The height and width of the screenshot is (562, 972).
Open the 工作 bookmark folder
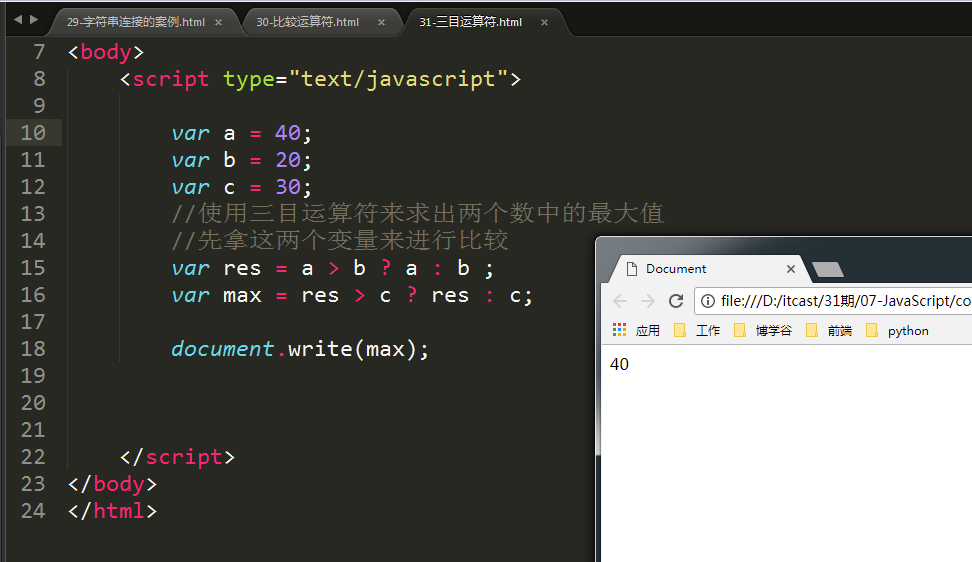click(x=697, y=330)
